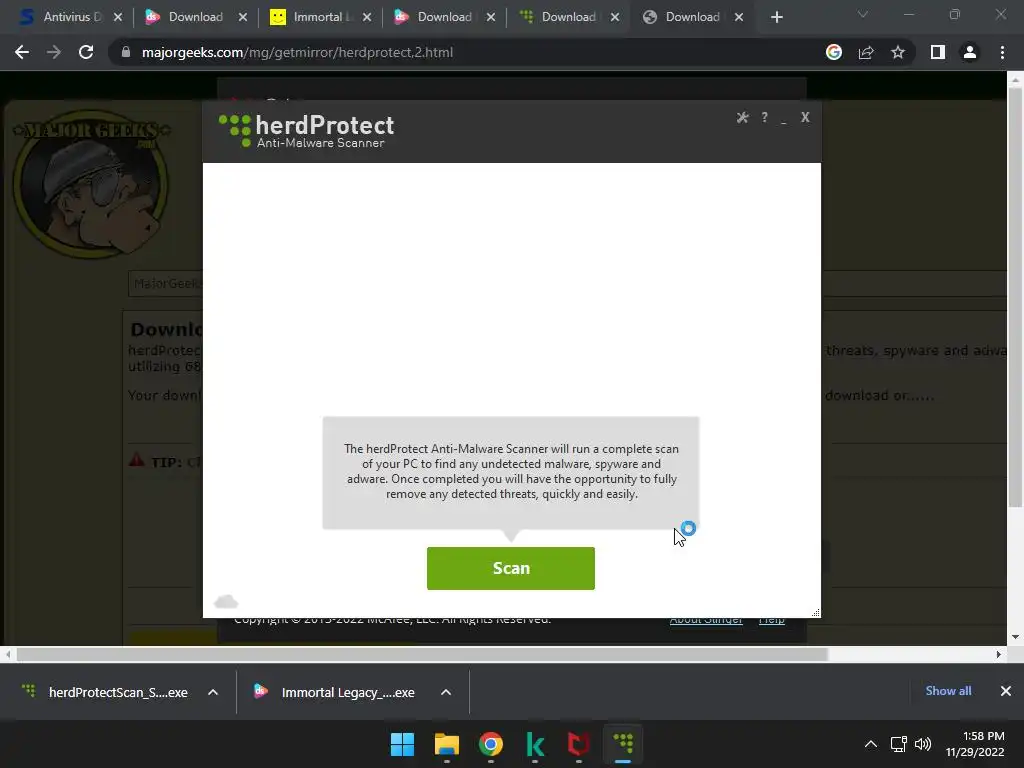Viewport: 1024px width, 768px height.
Task: Open Chrome from taskbar
Action: [x=490, y=744]
